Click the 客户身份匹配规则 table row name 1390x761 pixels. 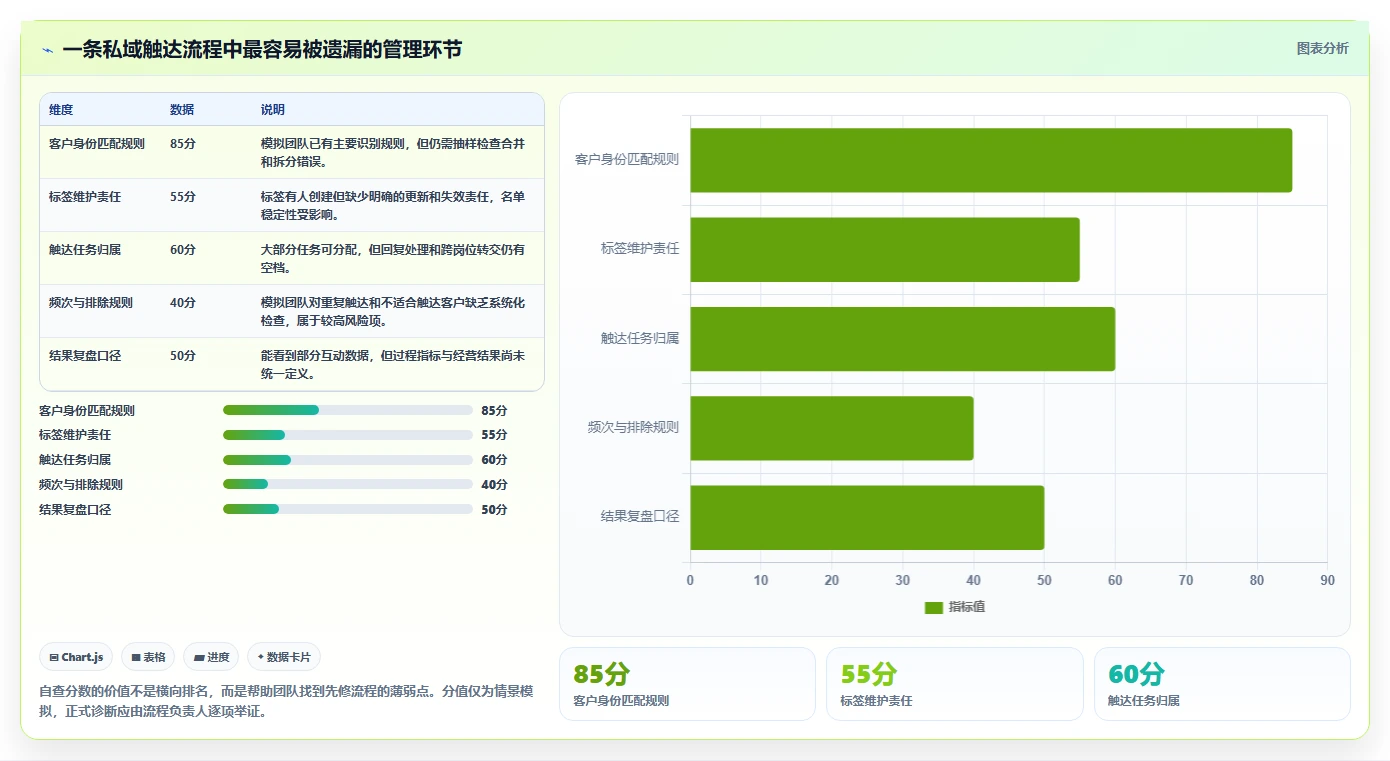coord(97,144)
